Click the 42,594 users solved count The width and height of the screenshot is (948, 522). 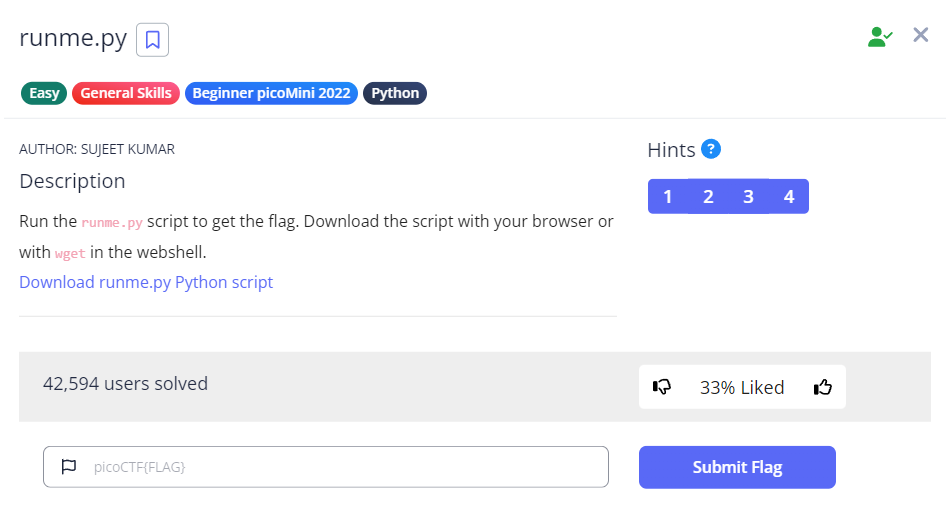pos(126,383)
